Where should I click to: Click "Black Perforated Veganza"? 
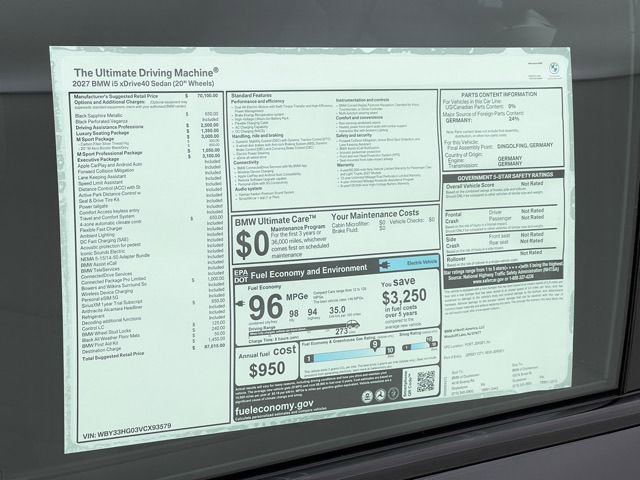pyautogui.click(x=102, y=122)
